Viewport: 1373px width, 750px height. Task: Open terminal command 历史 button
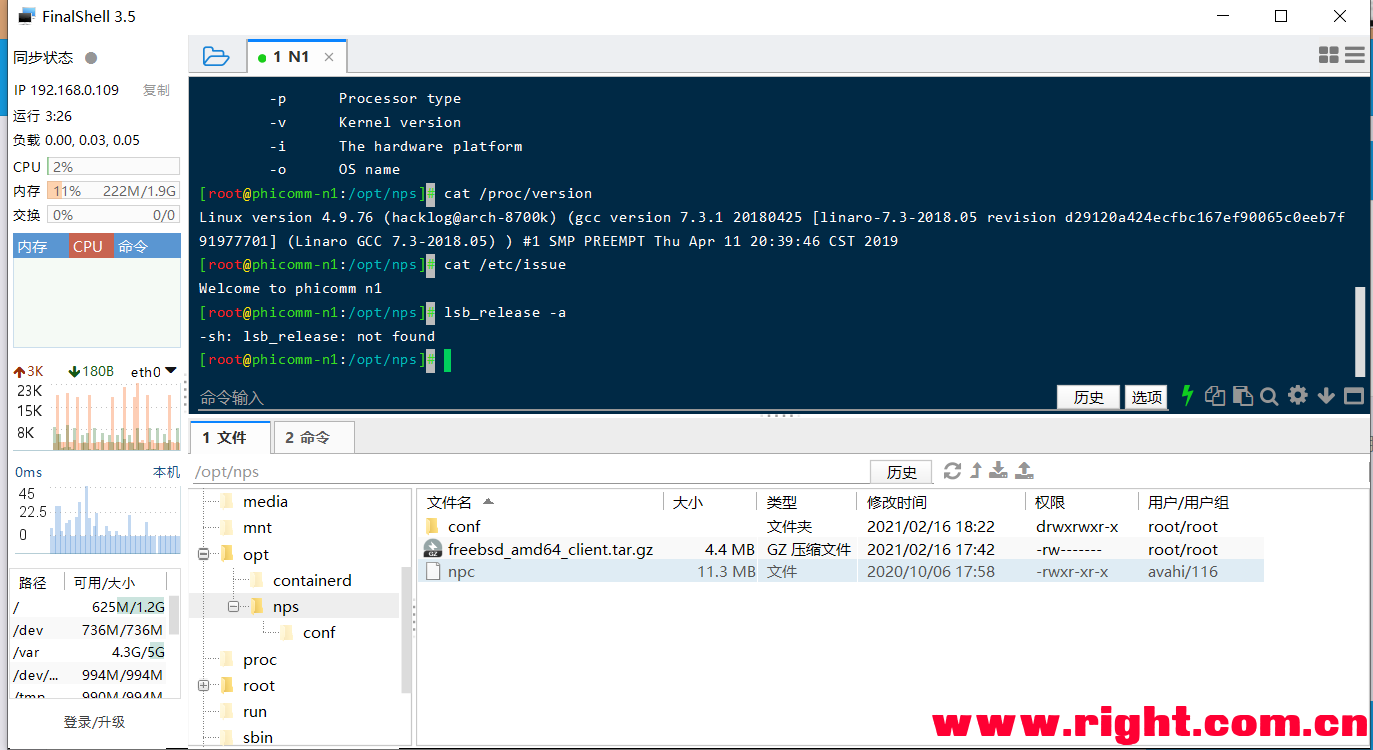tap(1088, 397)
